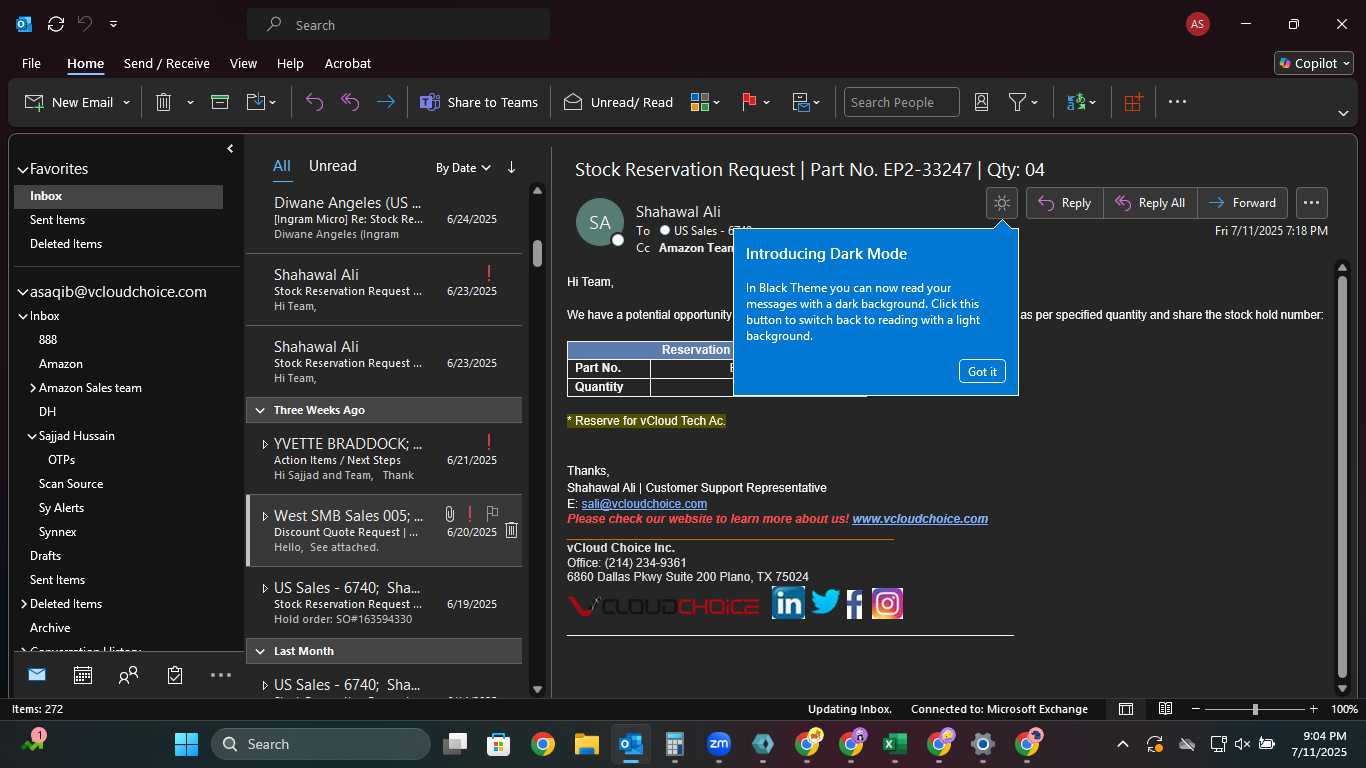Collapse the asaqib@vcloudchoice.com account
Screen dimensions: 1366x768
click(x=22, y=293)
